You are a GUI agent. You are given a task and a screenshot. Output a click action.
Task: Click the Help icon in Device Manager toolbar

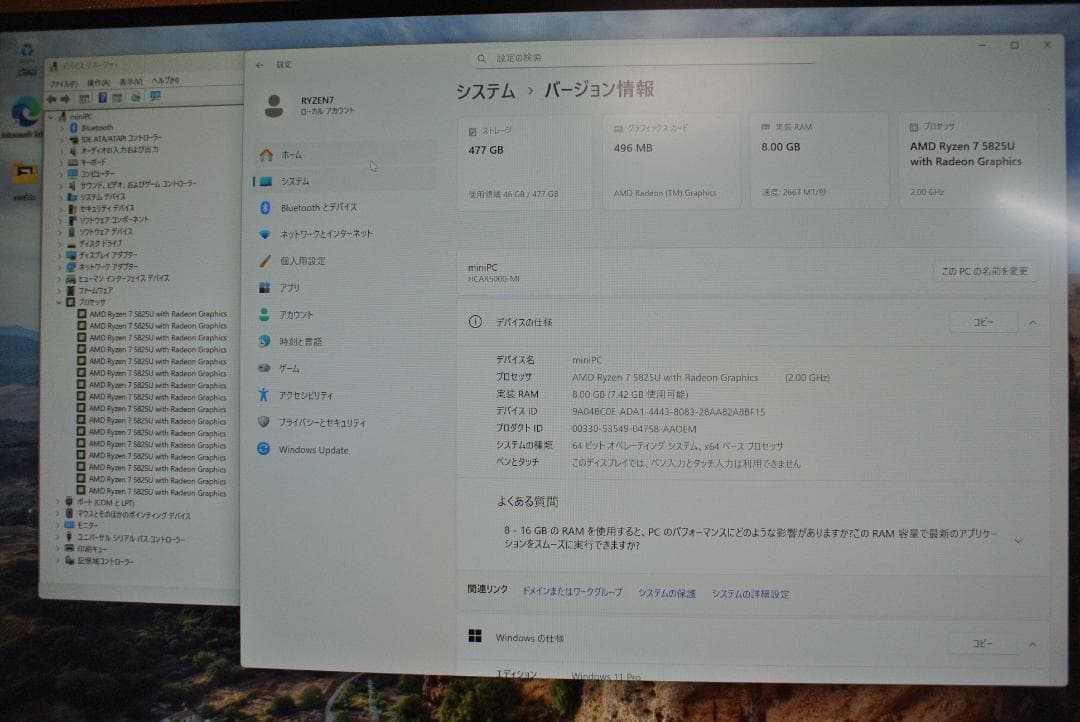(101, 97)
